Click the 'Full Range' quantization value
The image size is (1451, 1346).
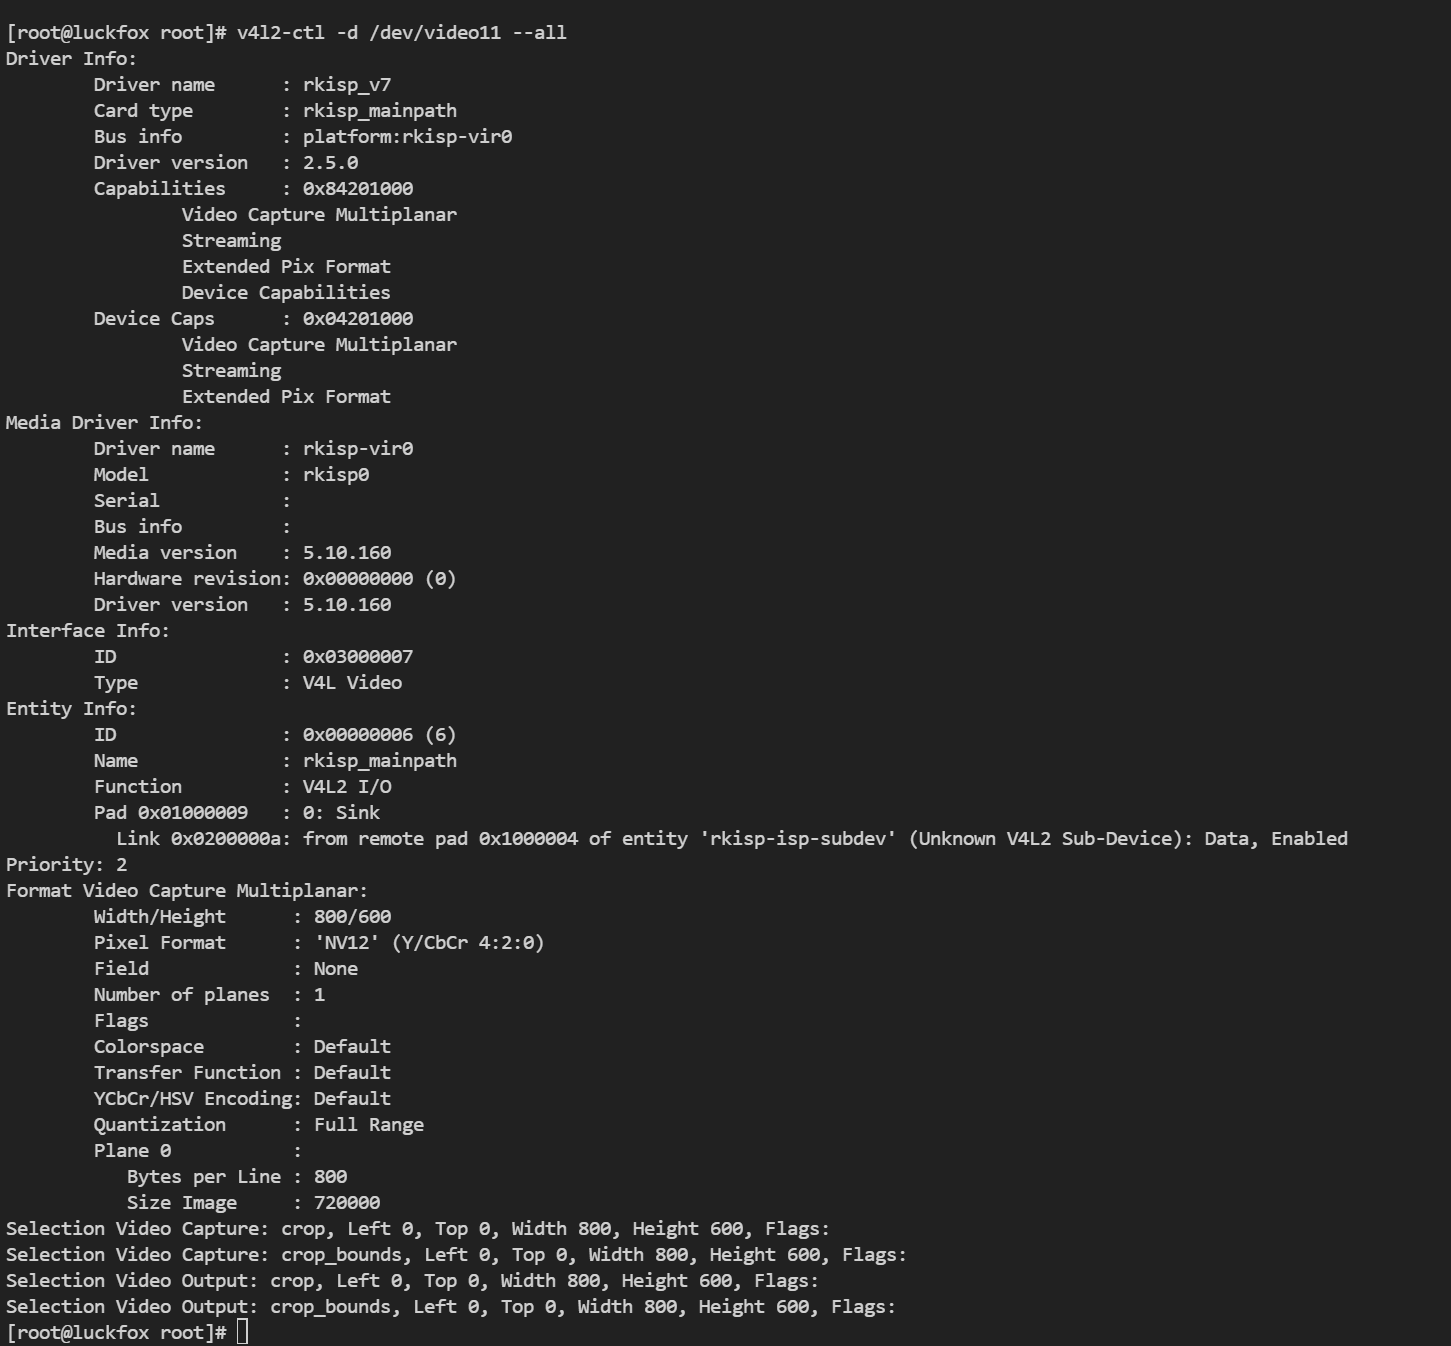(369, 1124)
